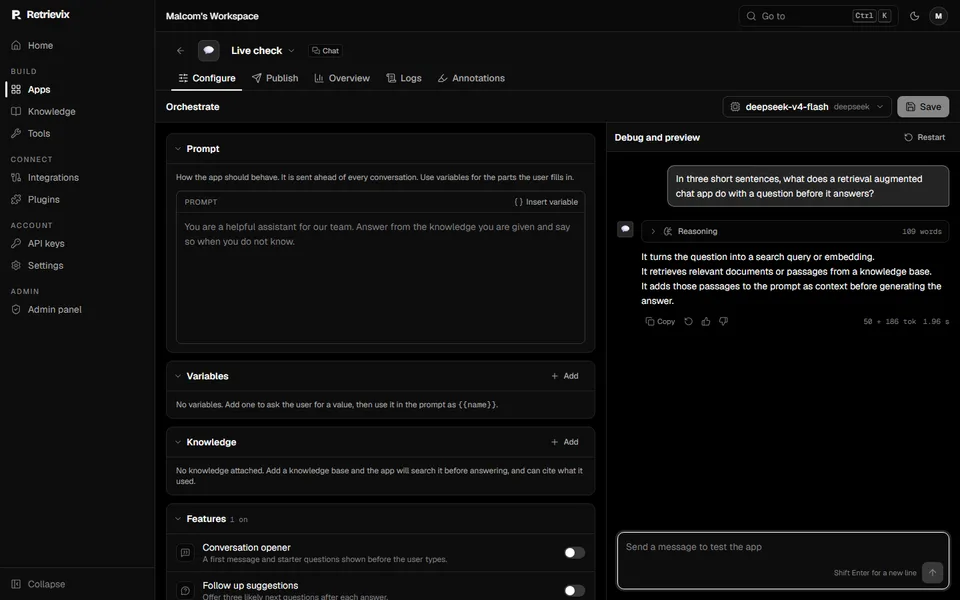The height and width of the screenshot is (600, 960).
Task: Enable the Follow up suggestions toggle
Action: pyautogui.click(x=574, y=591)
